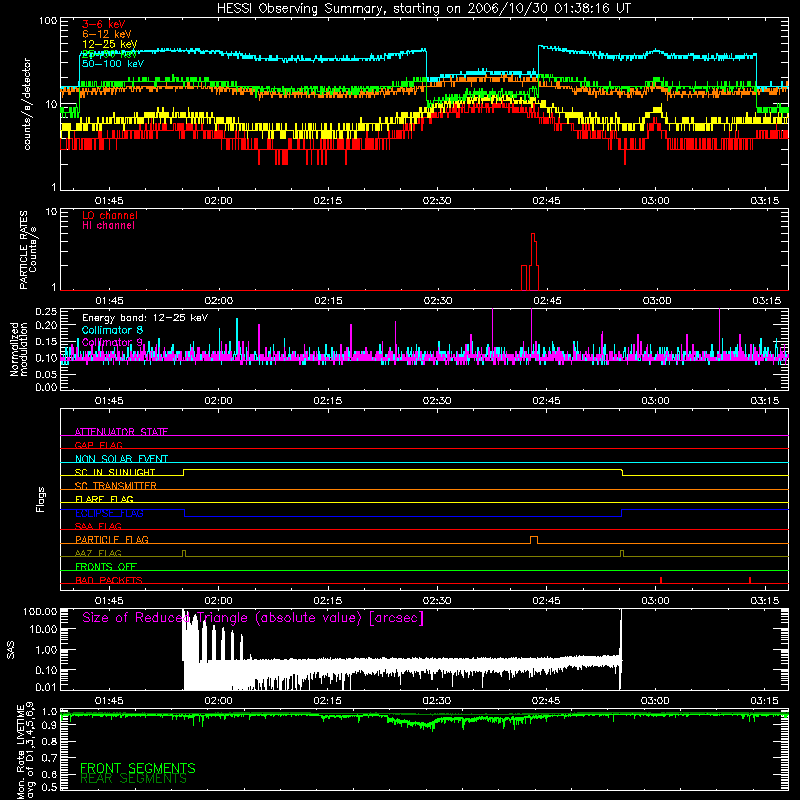Click the 'REAR SEGMENTS' legend label
Screen dimensions: 800x800
(x=134, y=779)
